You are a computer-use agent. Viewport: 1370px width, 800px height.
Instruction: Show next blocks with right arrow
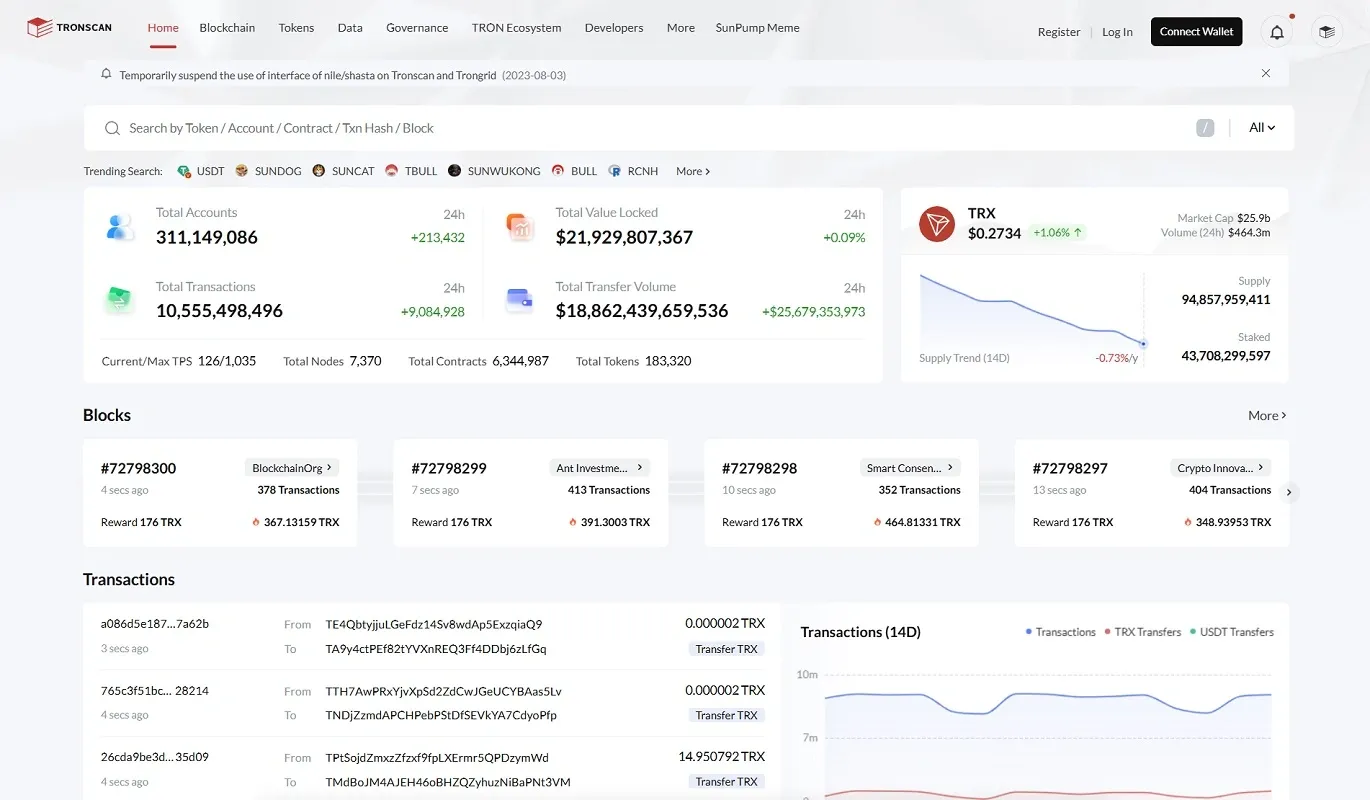[x=1290, y=492]
